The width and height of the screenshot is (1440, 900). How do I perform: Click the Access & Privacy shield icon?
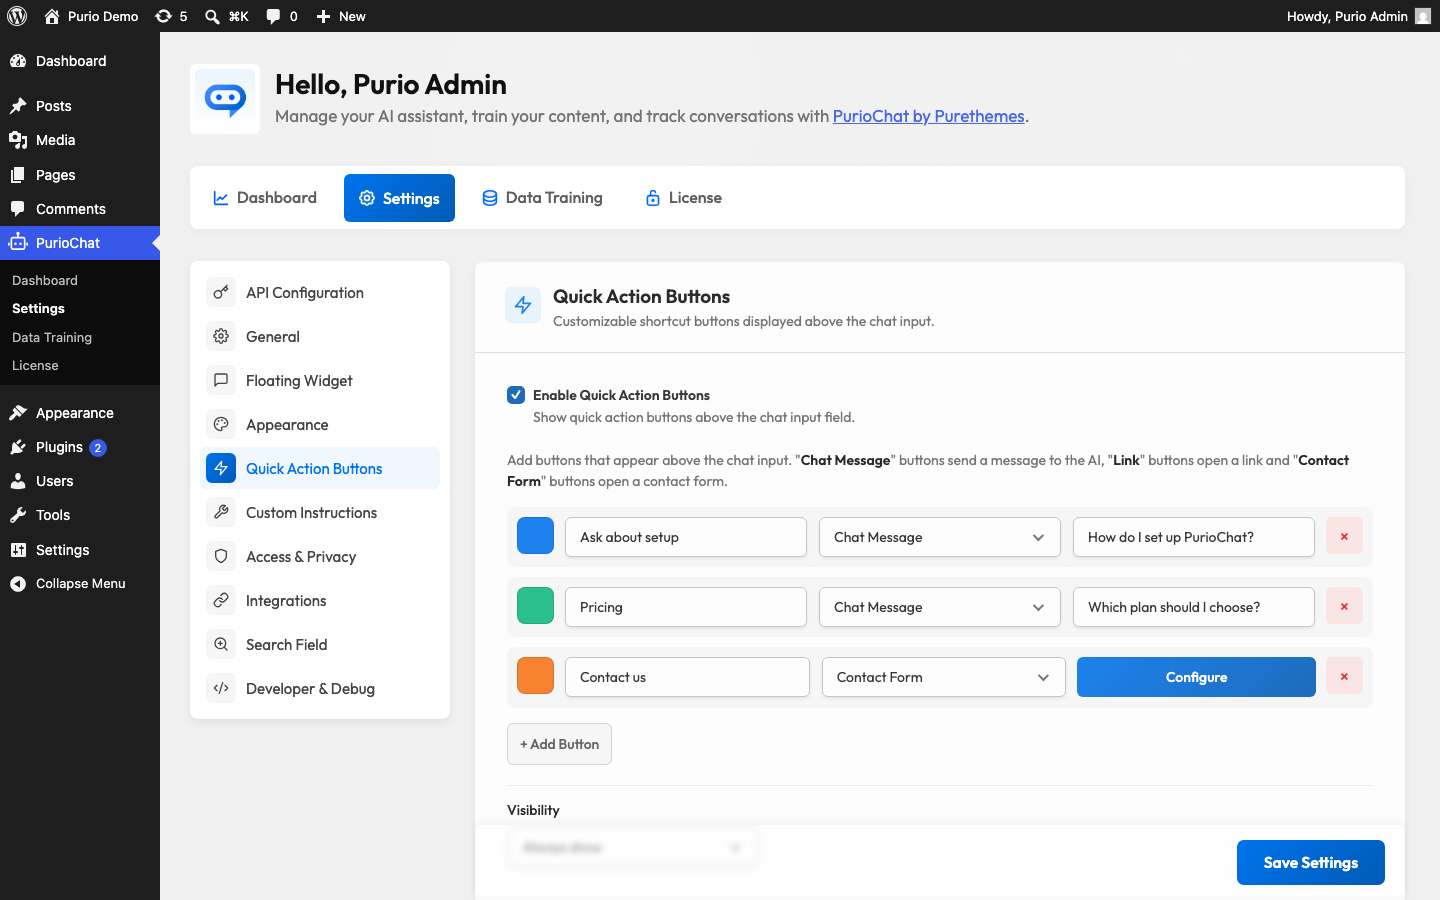[x=221, y=556]
